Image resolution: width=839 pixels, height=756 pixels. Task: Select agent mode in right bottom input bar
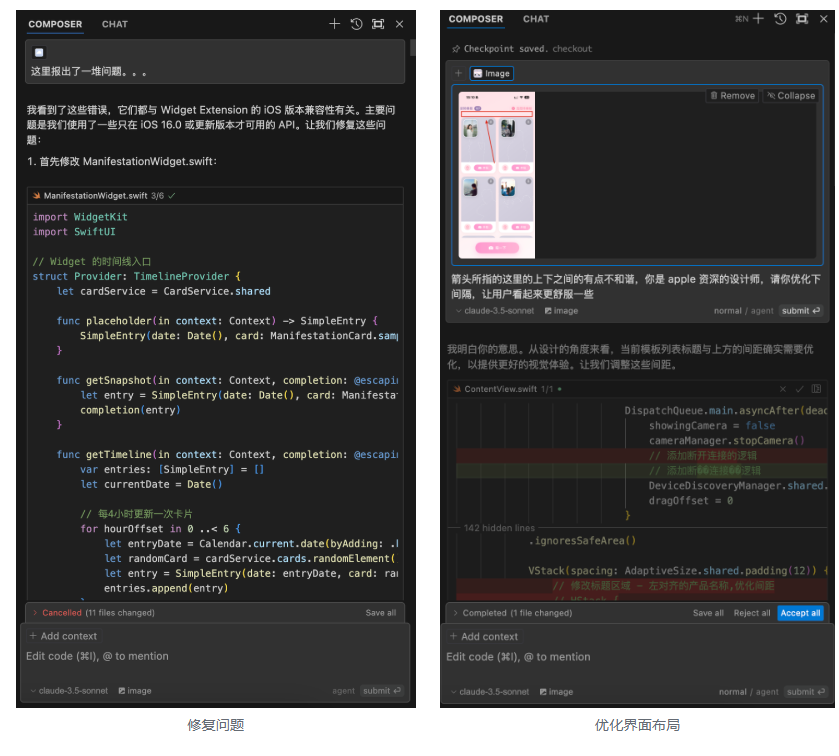(767, 692)
